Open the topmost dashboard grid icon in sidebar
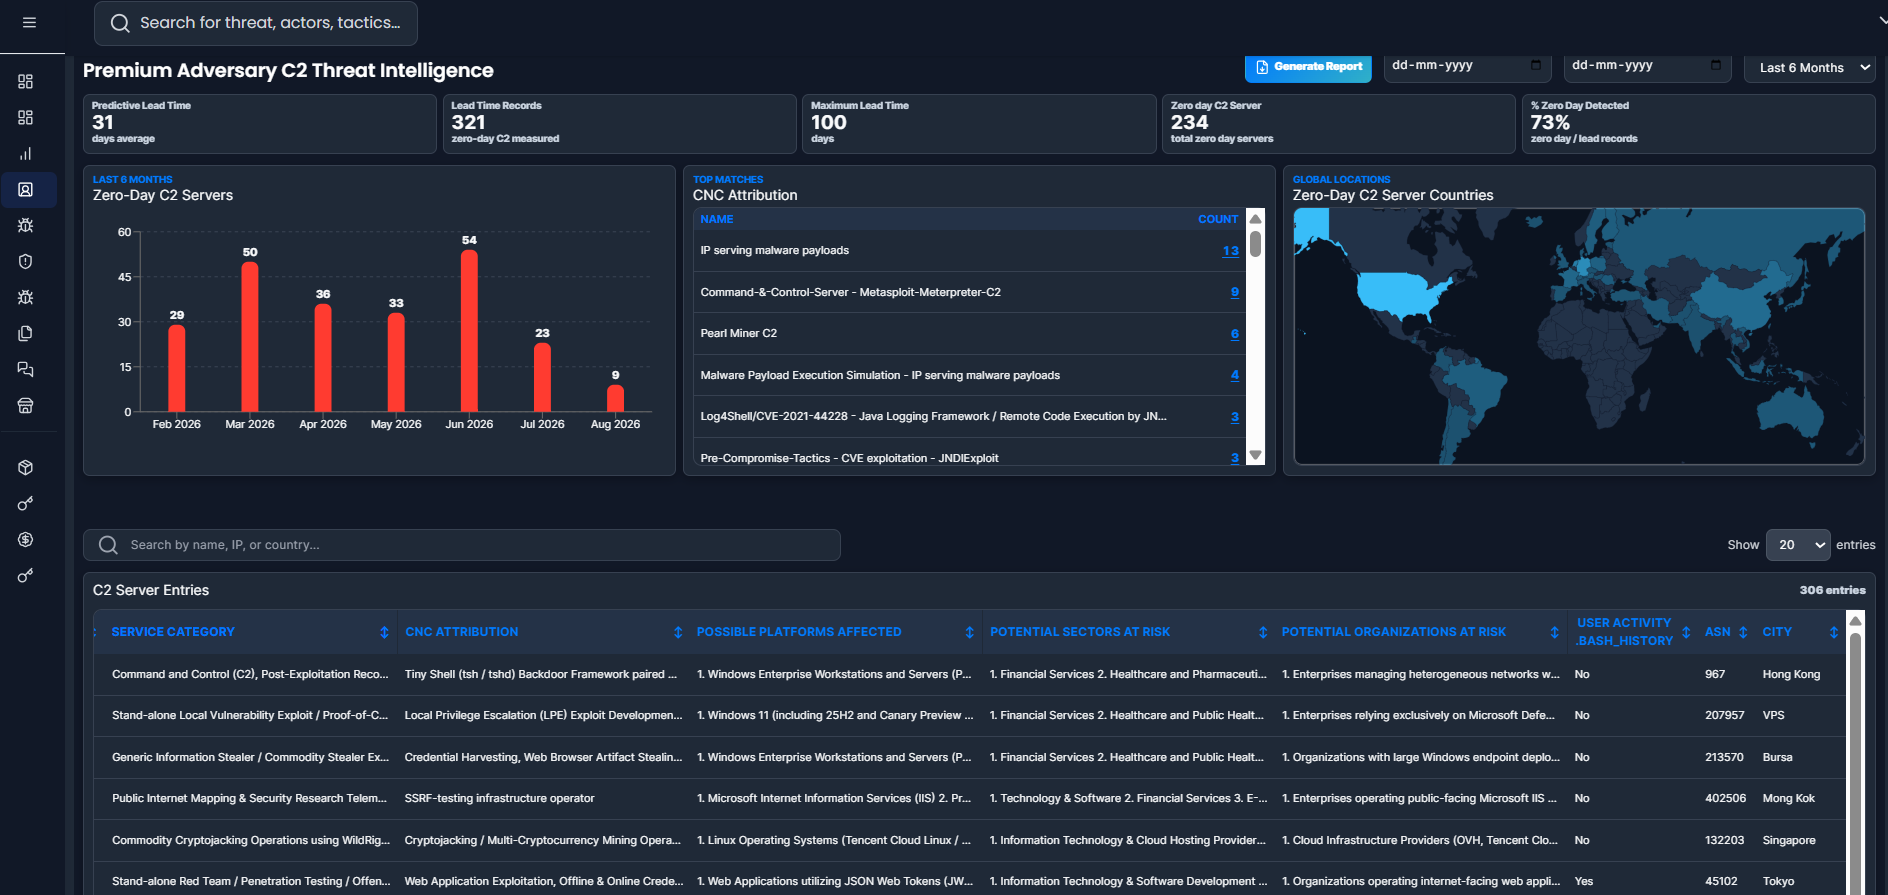 point(26,81)
